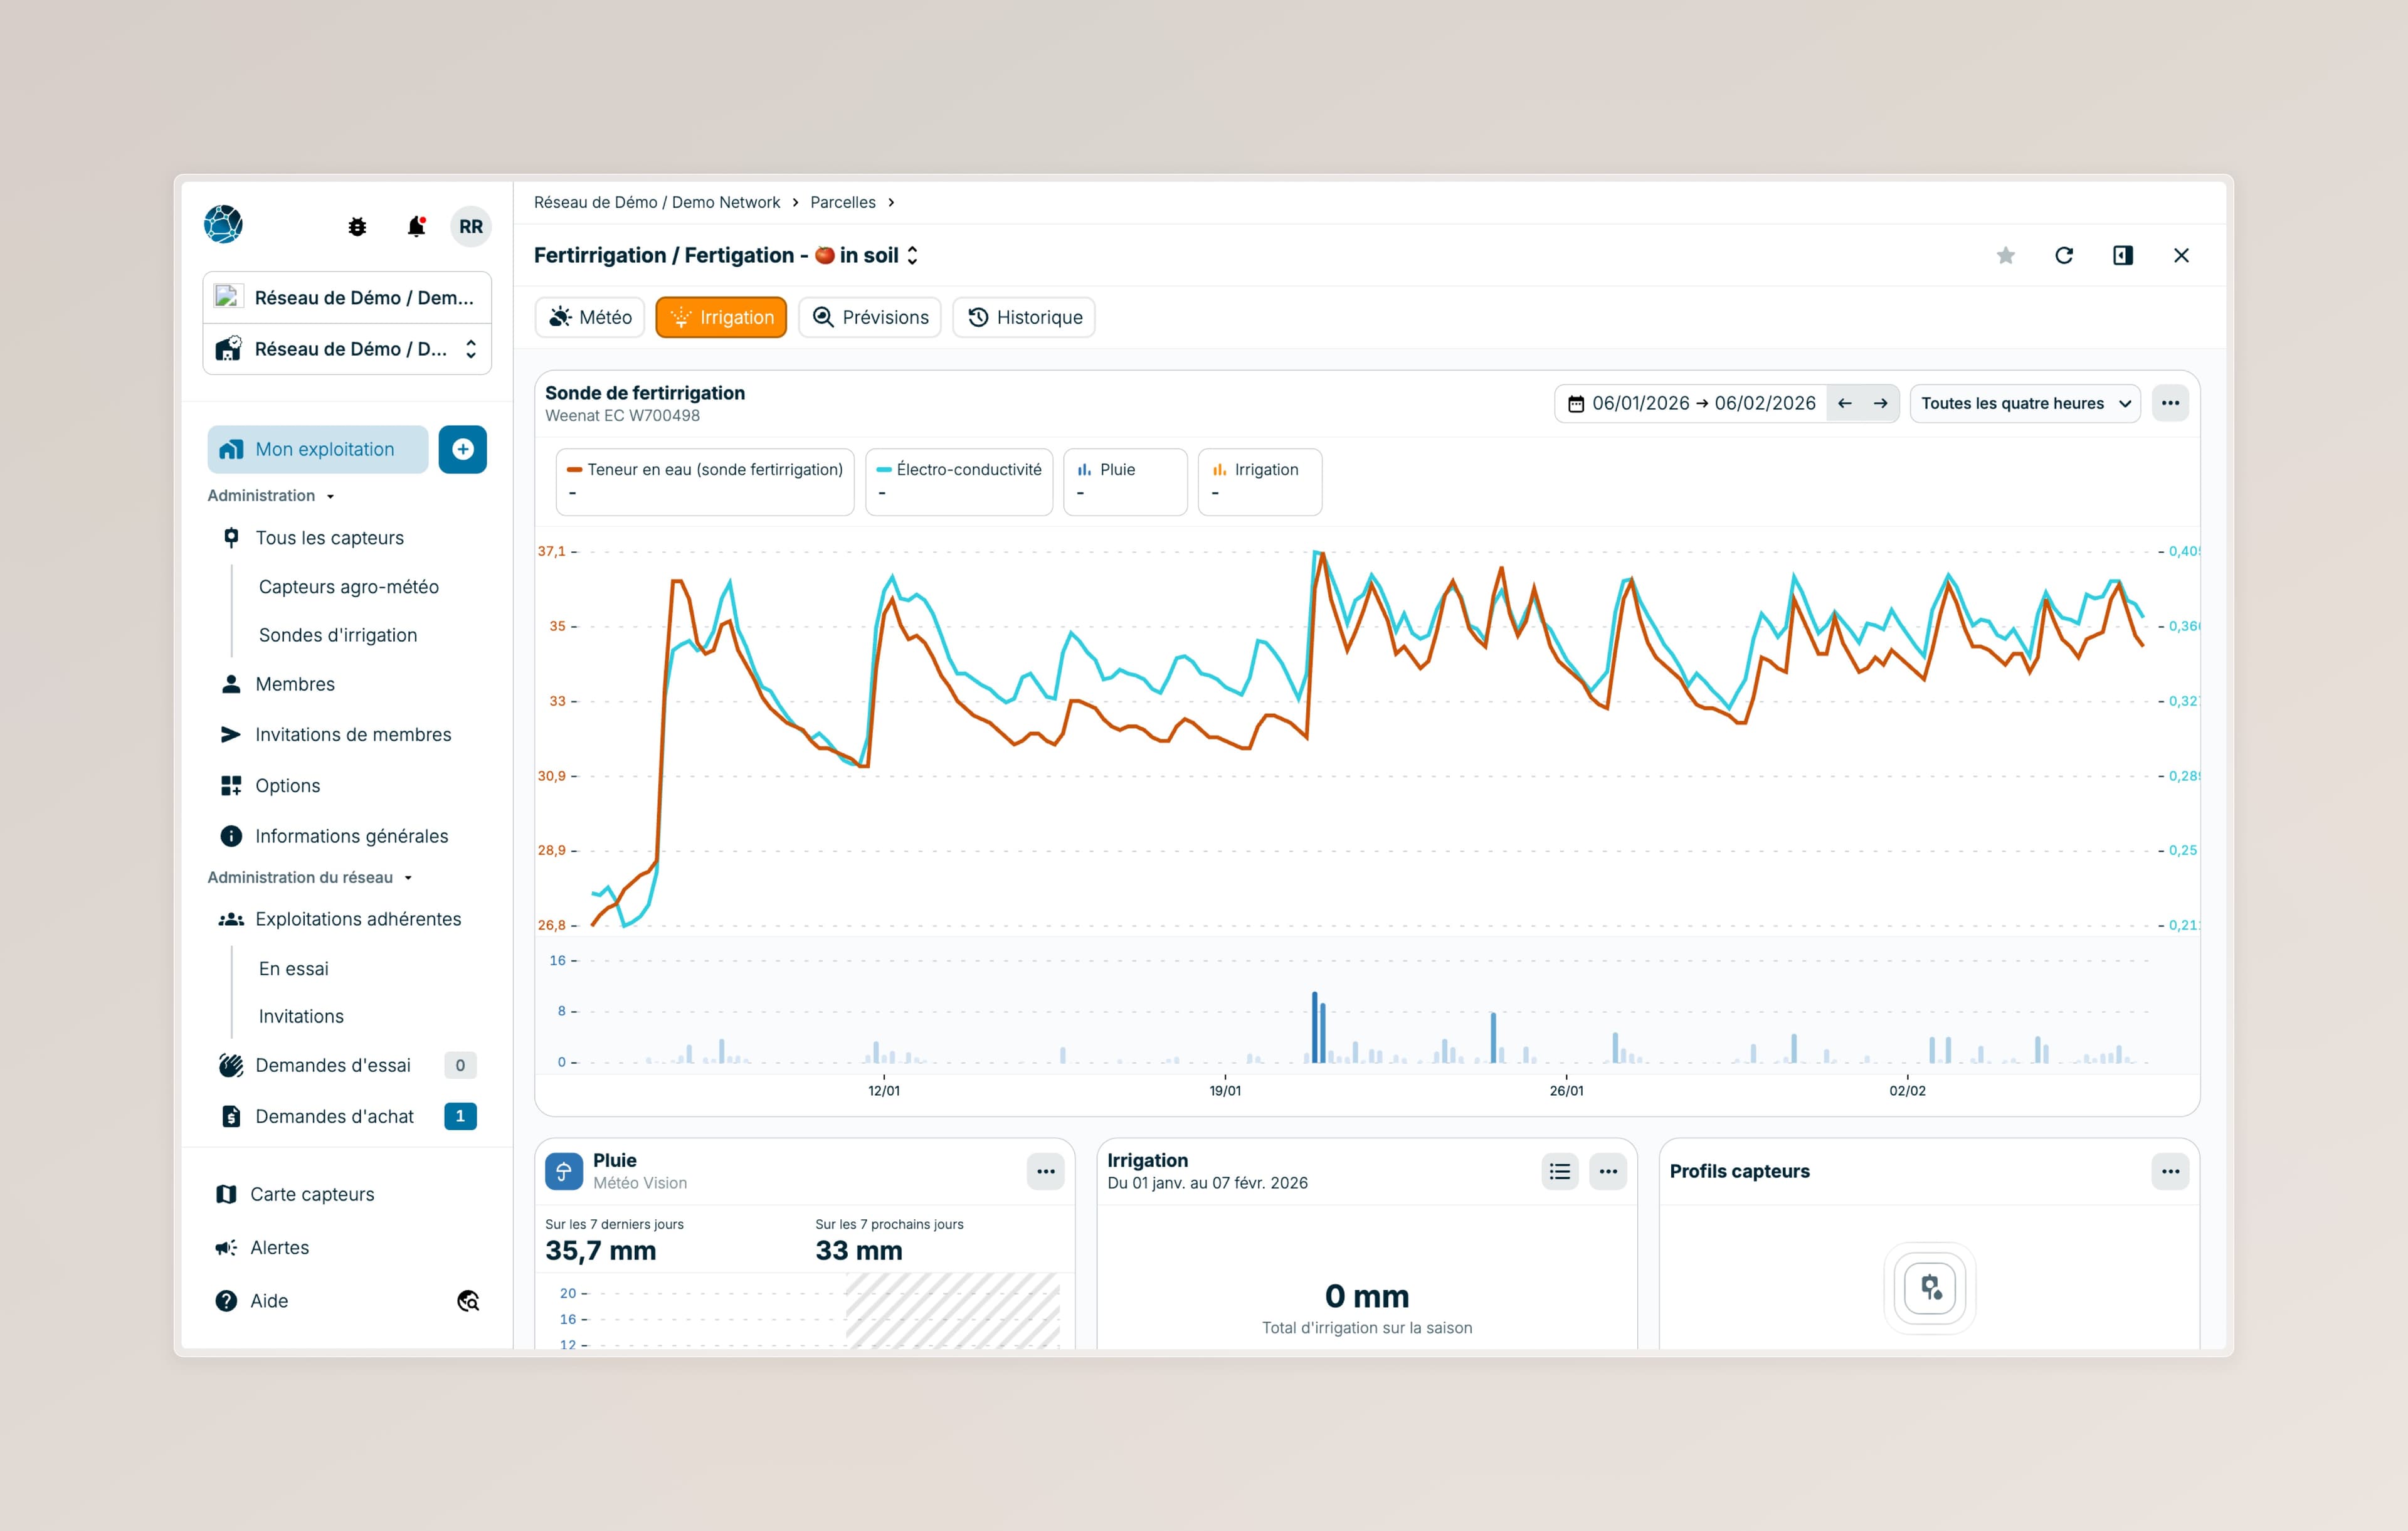Open the date range 06/01/2026 picker

click(x=1691, y=404)
